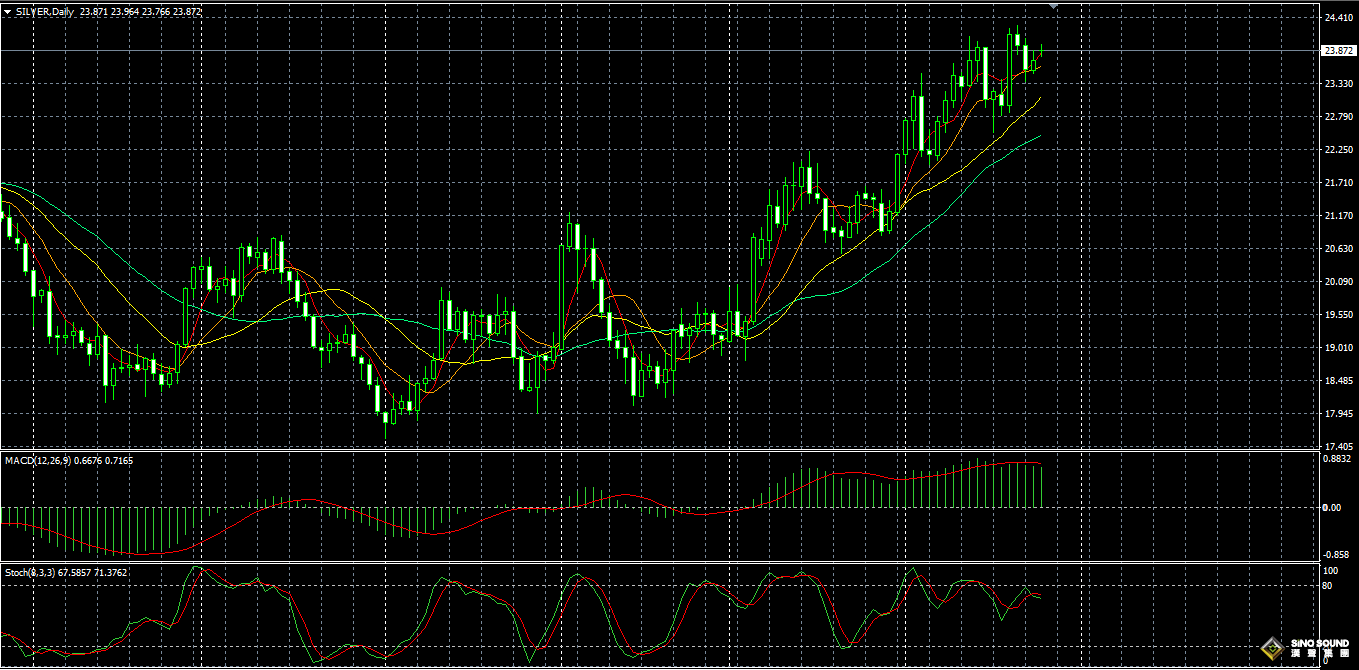The image size is (1359, 670).
Task: Click the 24.410 price axis label
Action: coord(1338,18)
